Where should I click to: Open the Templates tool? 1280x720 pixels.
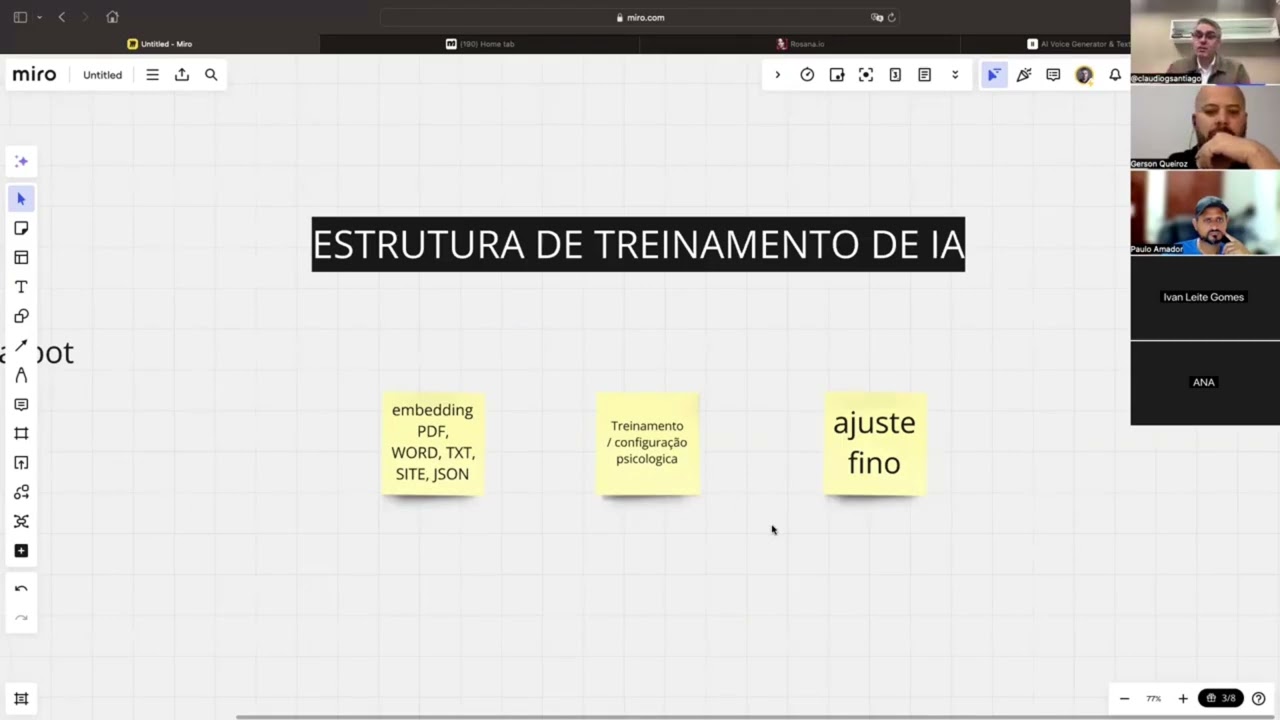(21, 258)
